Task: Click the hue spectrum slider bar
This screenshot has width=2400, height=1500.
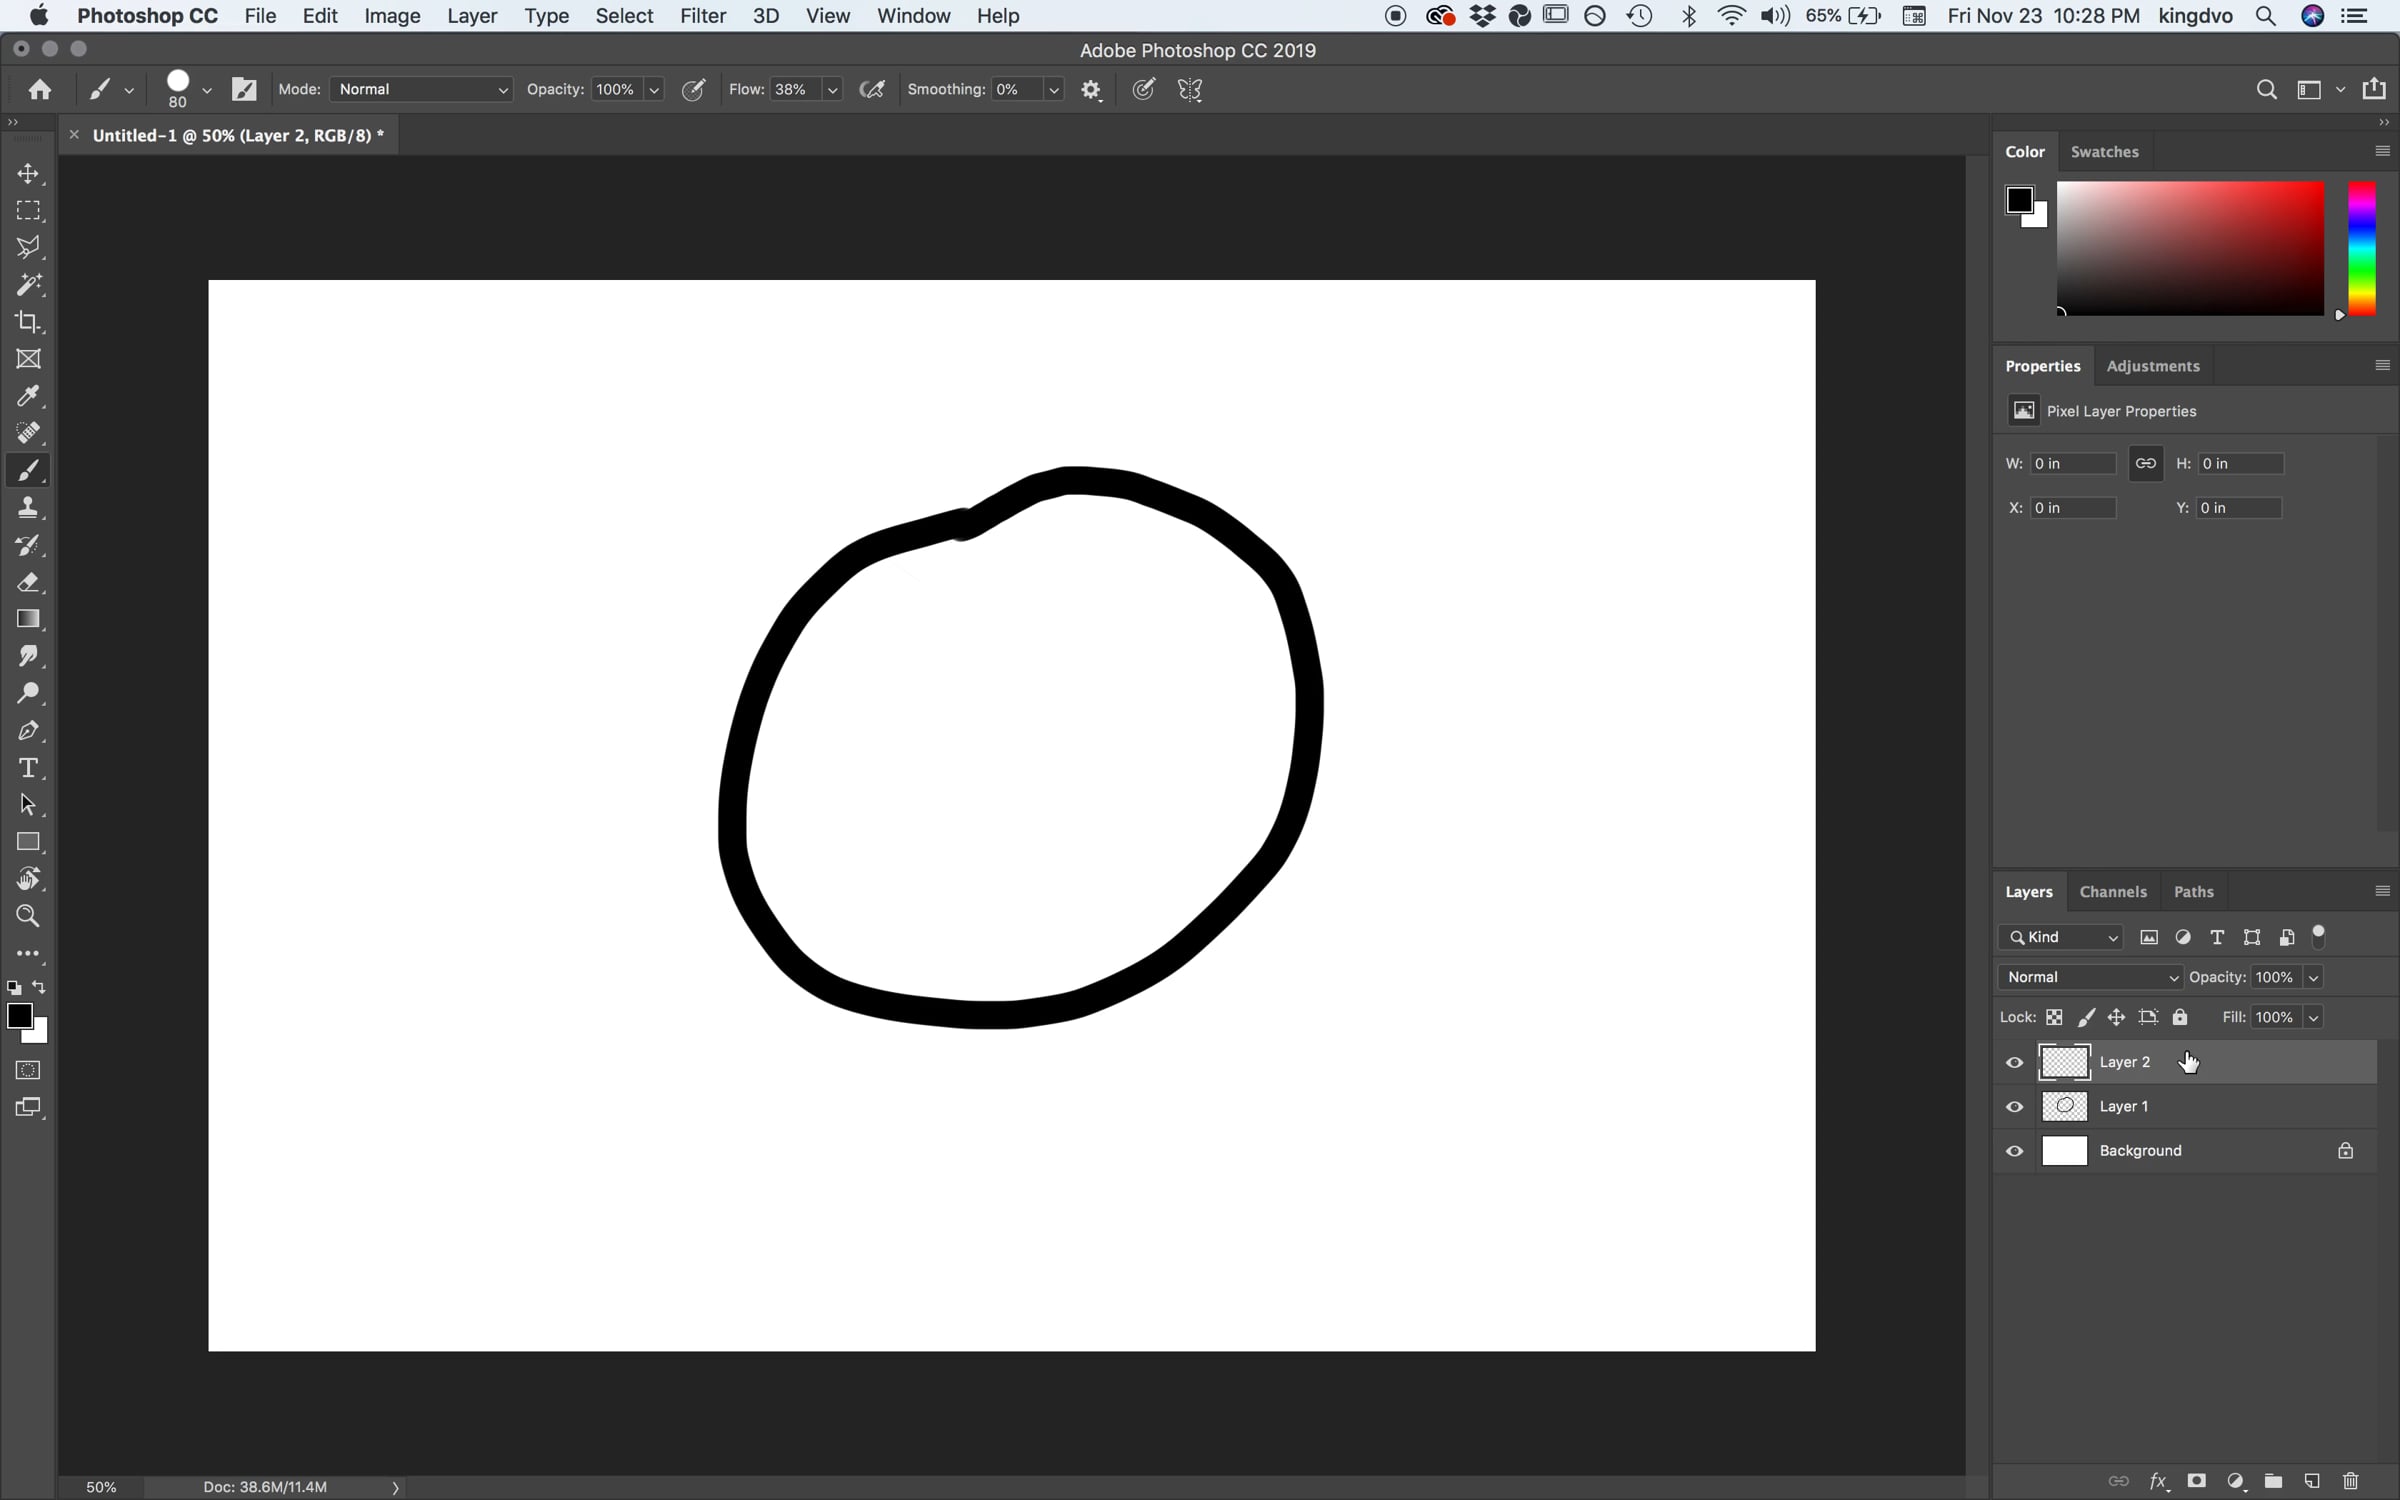Action: click(2362, 248)
